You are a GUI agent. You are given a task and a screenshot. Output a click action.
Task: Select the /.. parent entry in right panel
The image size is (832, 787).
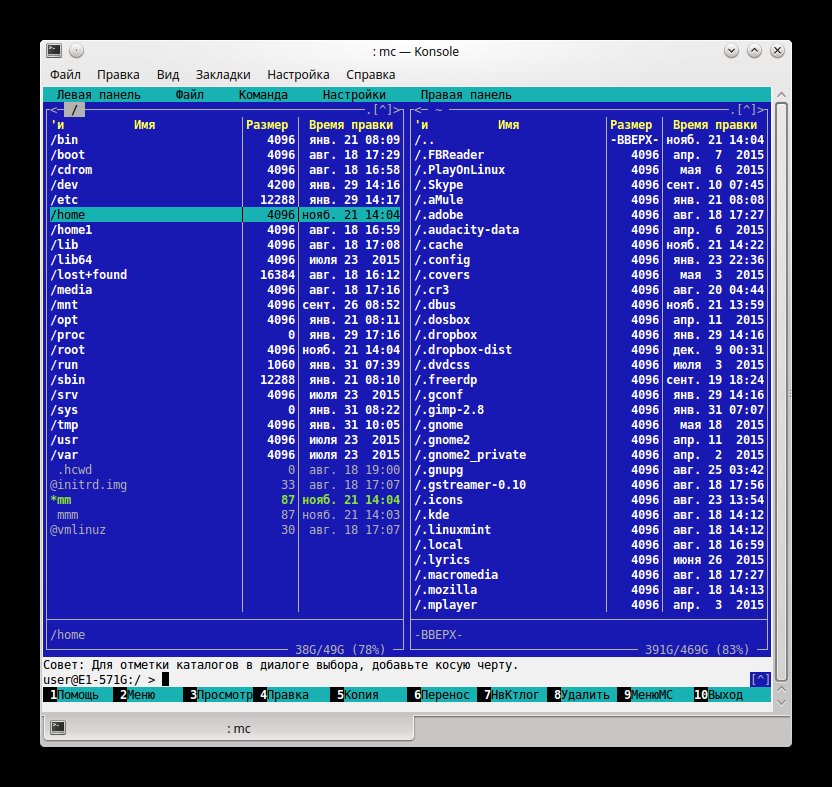point(589,140)
